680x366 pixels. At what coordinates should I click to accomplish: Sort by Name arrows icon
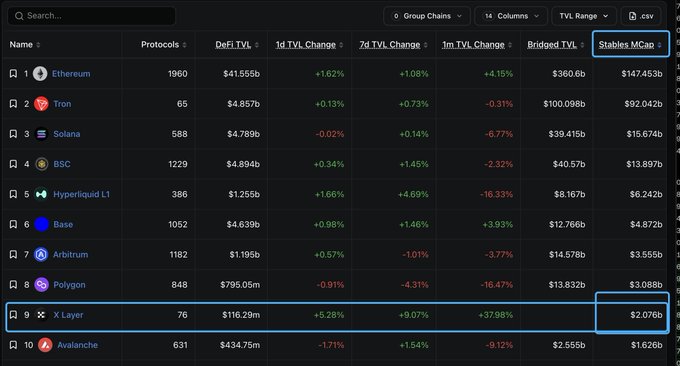pos(38,45)
